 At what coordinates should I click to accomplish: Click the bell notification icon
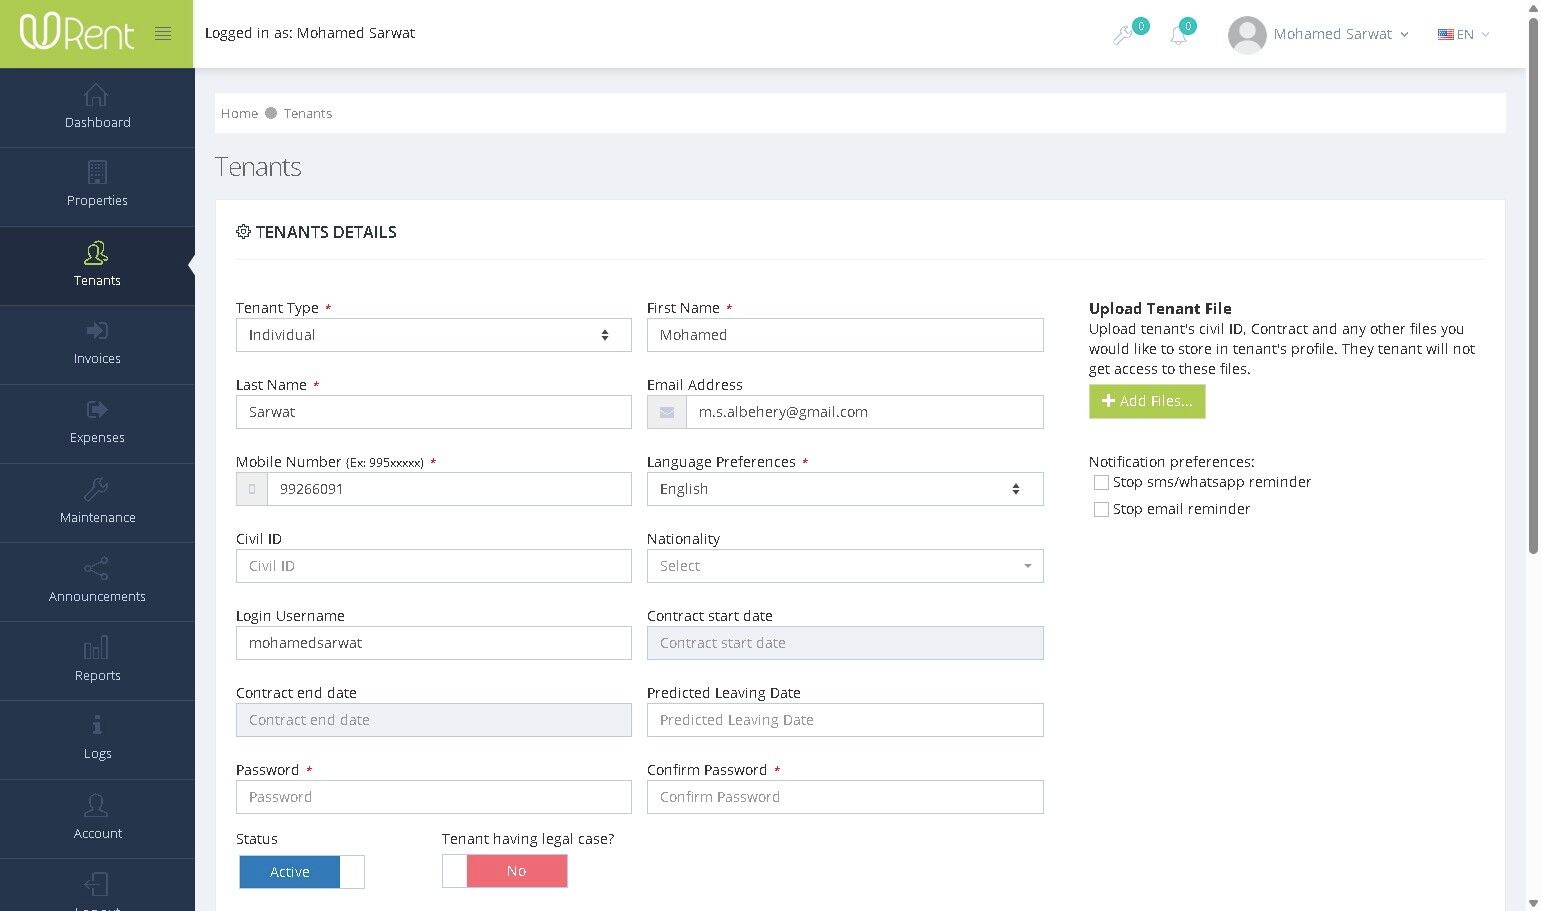tap(1179, 36)
